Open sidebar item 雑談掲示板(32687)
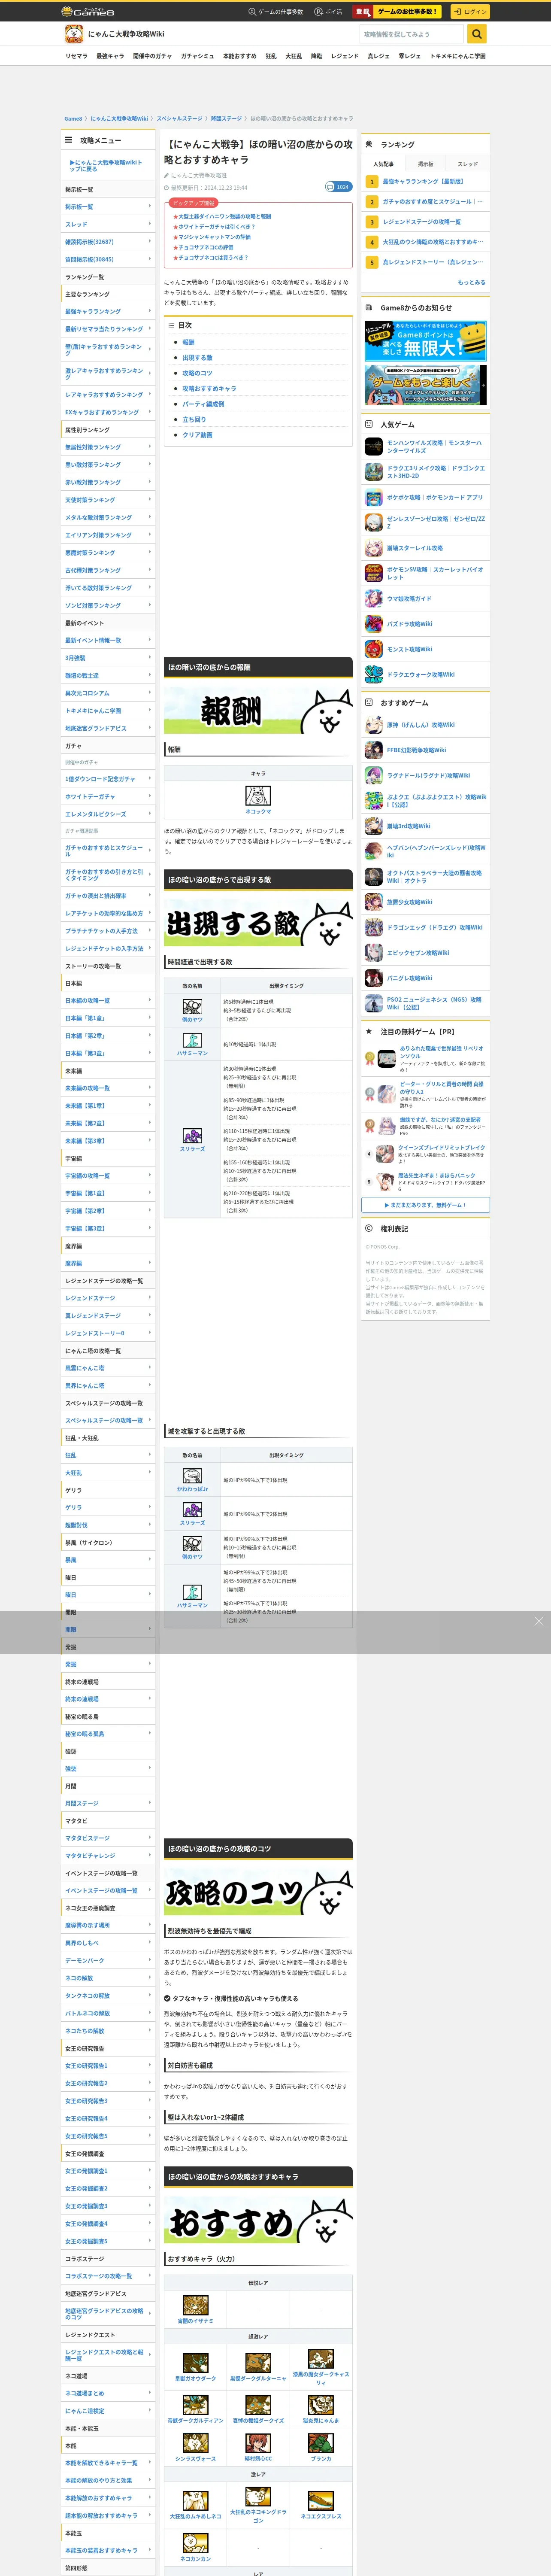Image resolution: width=551 pixels, height=2576 pixels. (108, 242)
